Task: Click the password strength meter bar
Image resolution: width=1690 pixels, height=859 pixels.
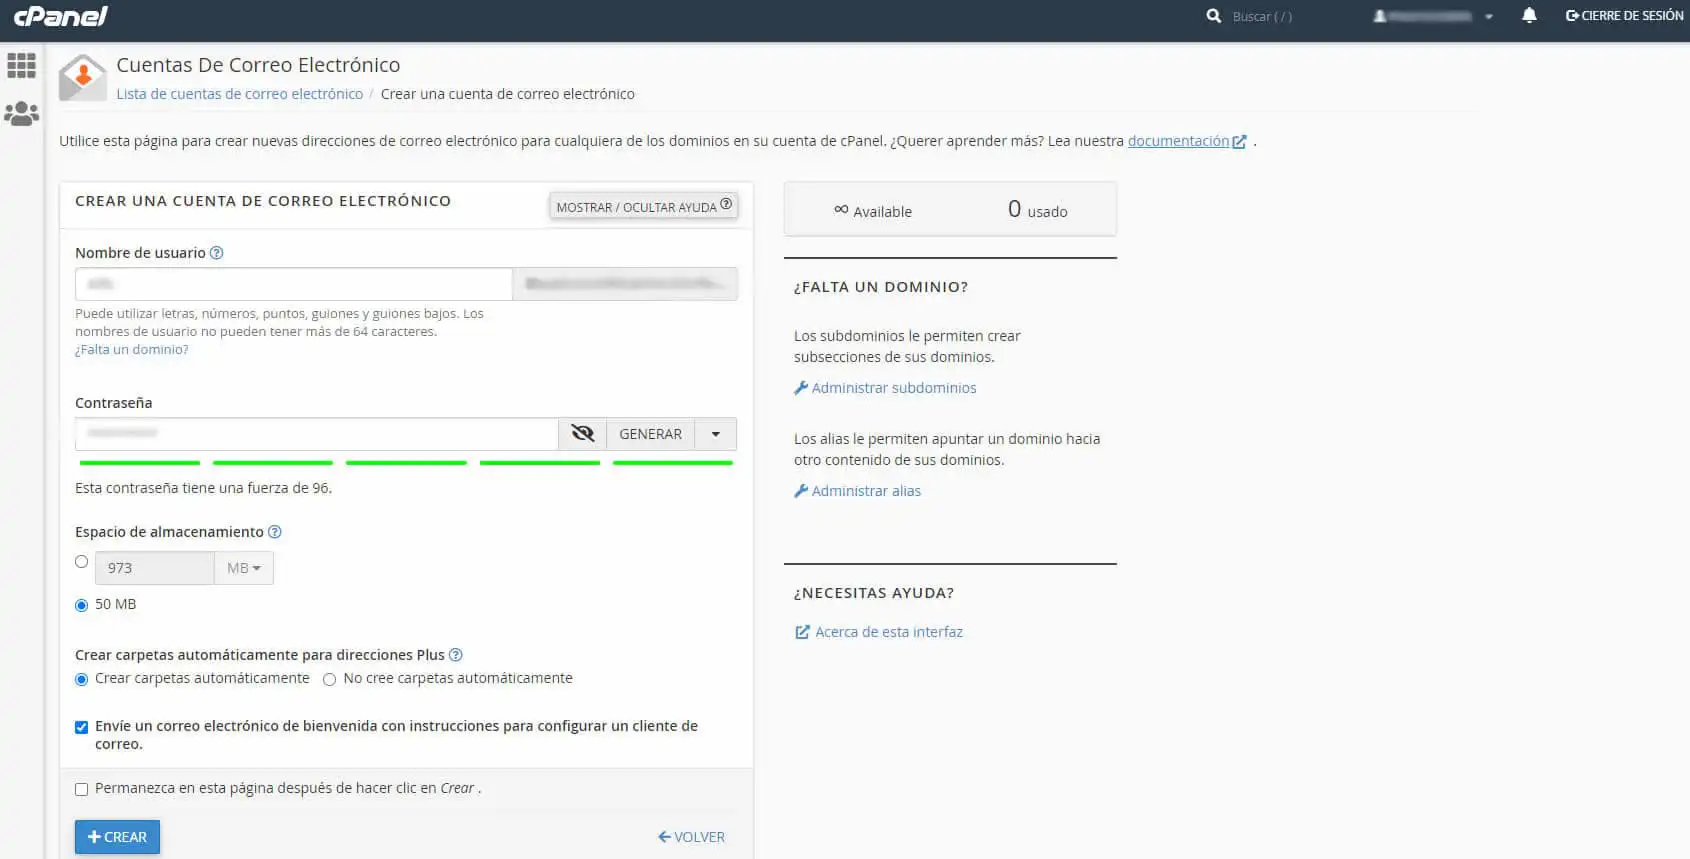Action: pyautogui.click(x=406, y=463)
